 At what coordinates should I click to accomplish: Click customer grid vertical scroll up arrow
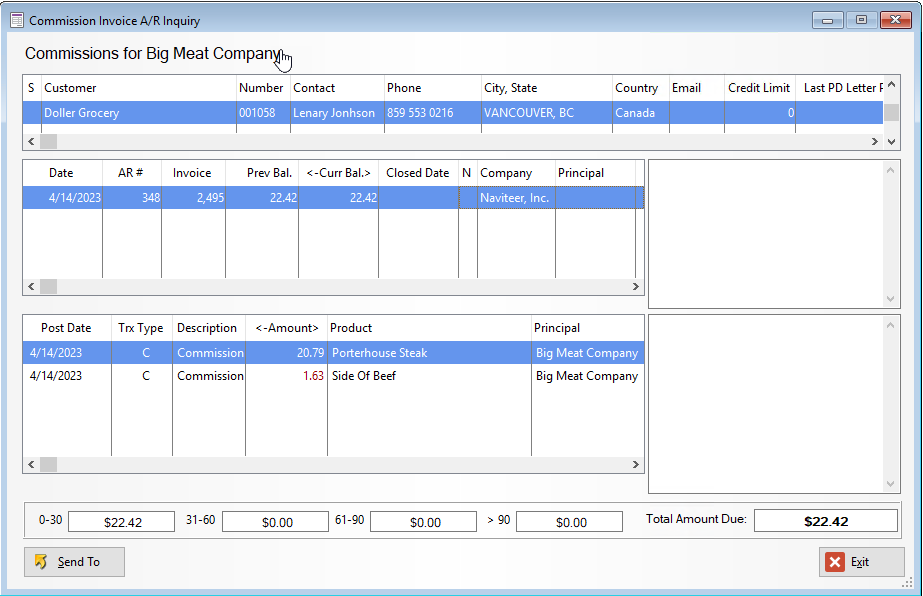[x=891, y=85]
